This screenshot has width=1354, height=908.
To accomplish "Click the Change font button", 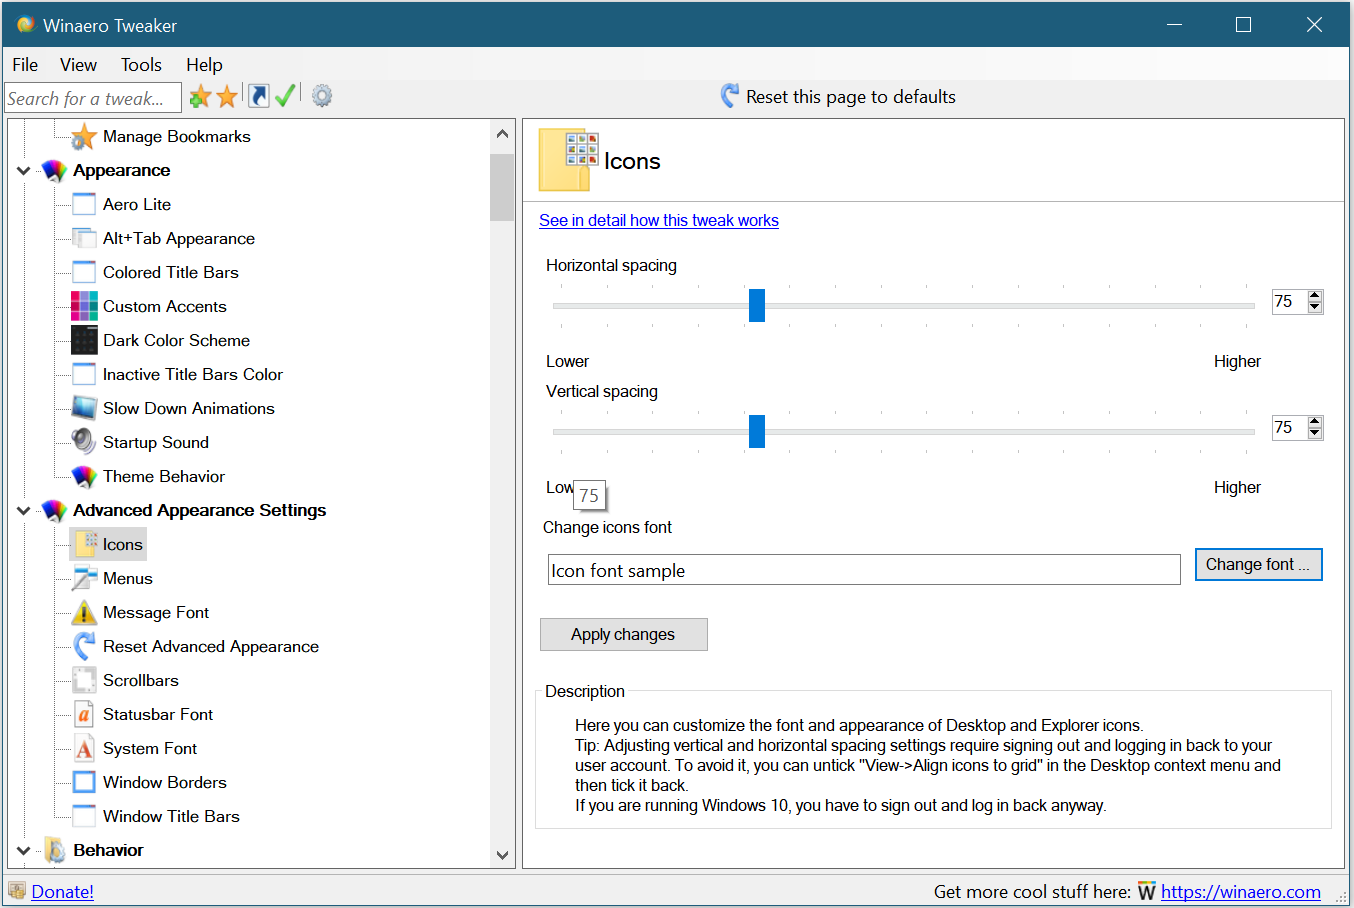I will [x=1258, y=565].
